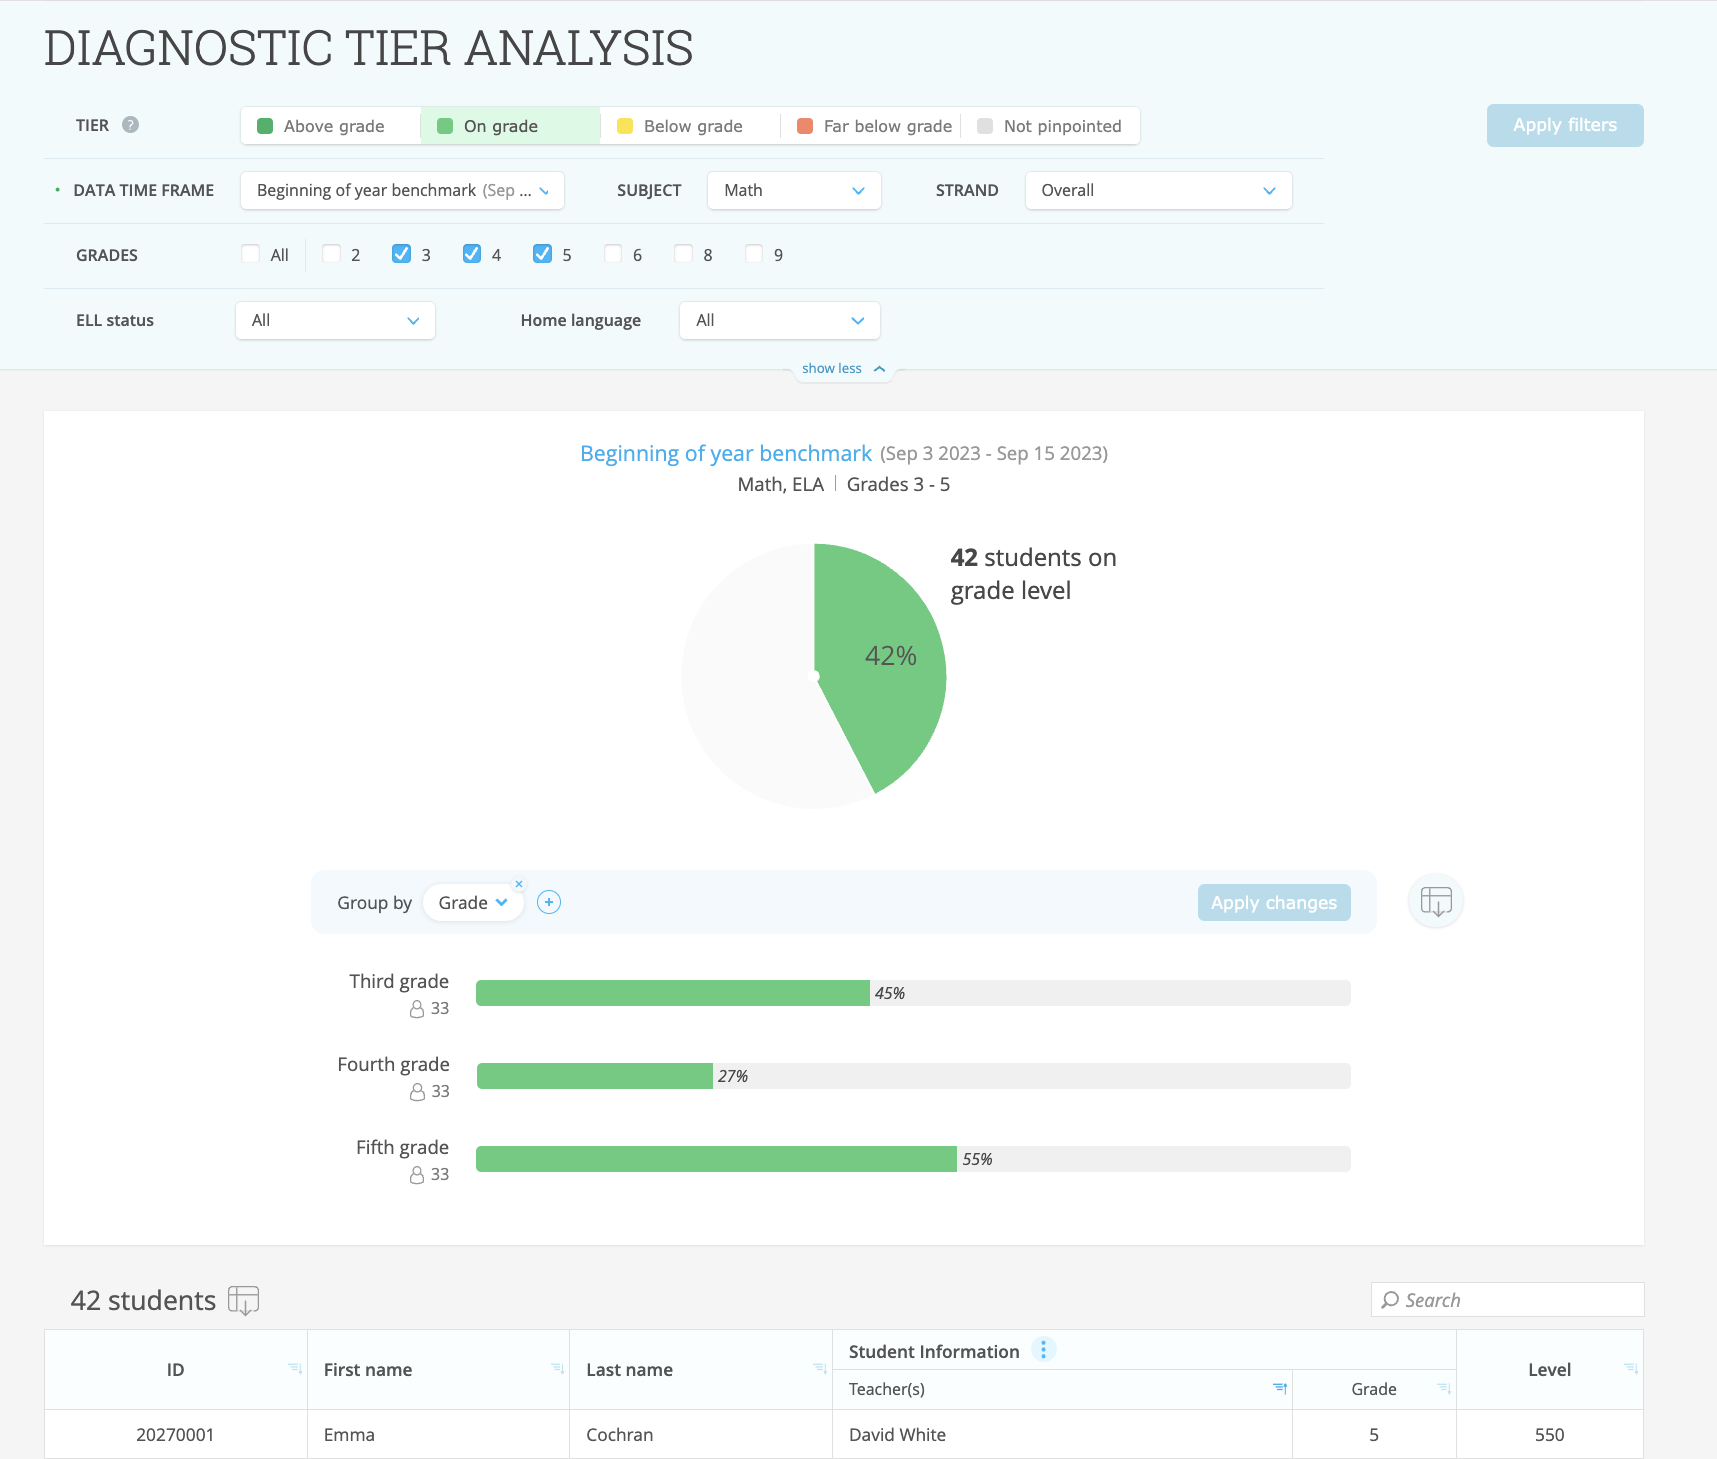
Task: Uncheck the grade 4 checkbox
Action: pyautogui.click(x=472, y=254)
